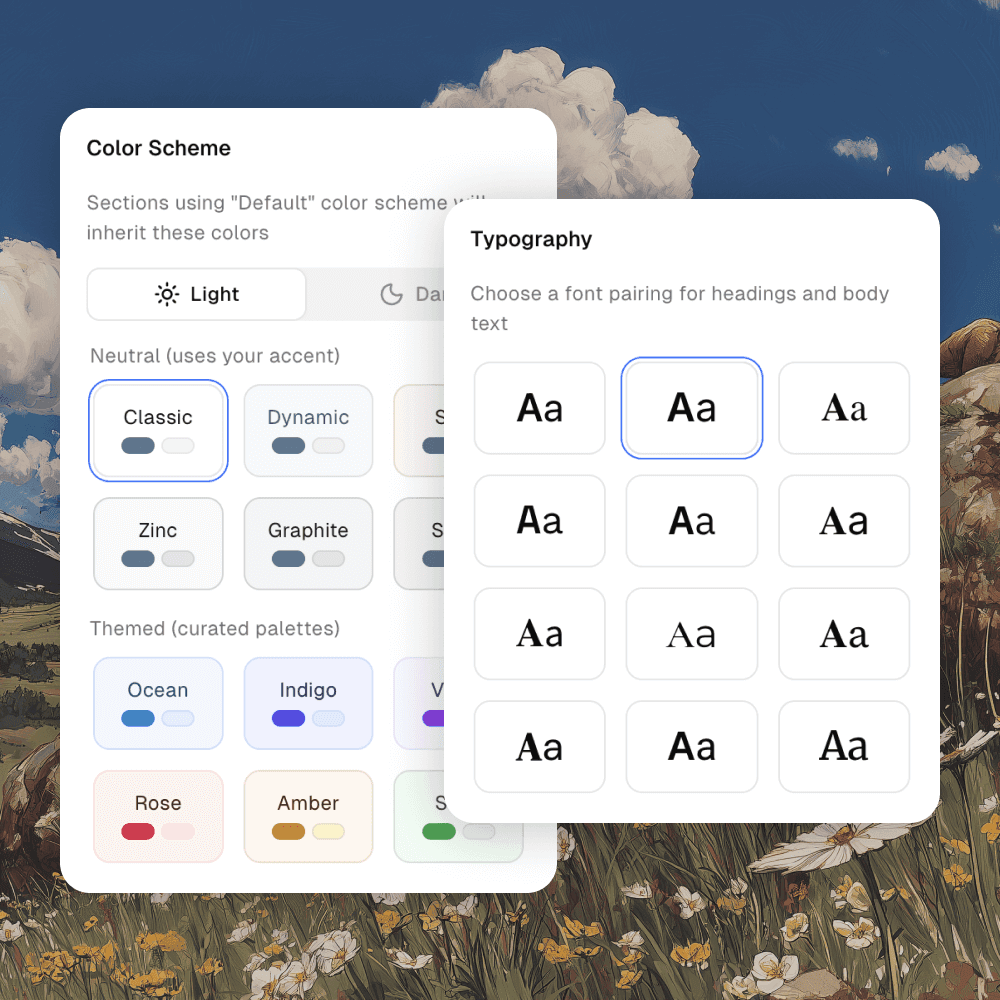Choose the Indigo themed palette
This screenshot has width=1000, height=1000.
[308, 702]
